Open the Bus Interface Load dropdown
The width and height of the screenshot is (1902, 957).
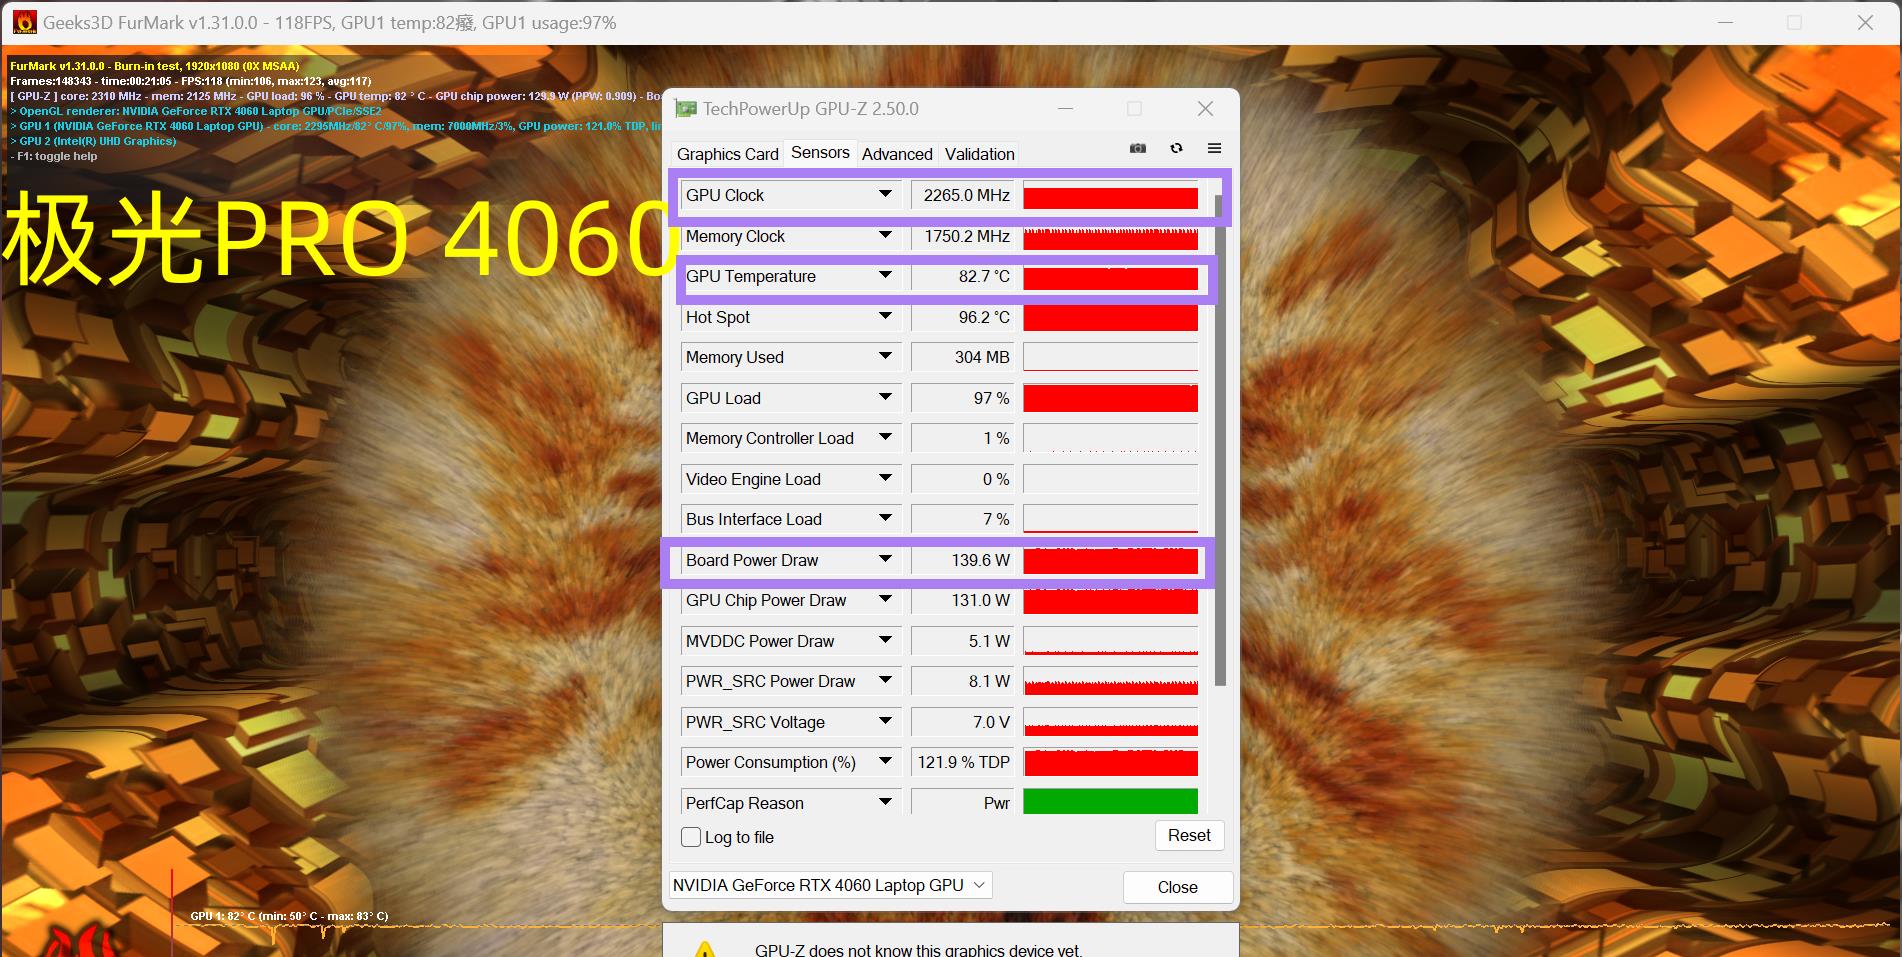coord(885,519)
